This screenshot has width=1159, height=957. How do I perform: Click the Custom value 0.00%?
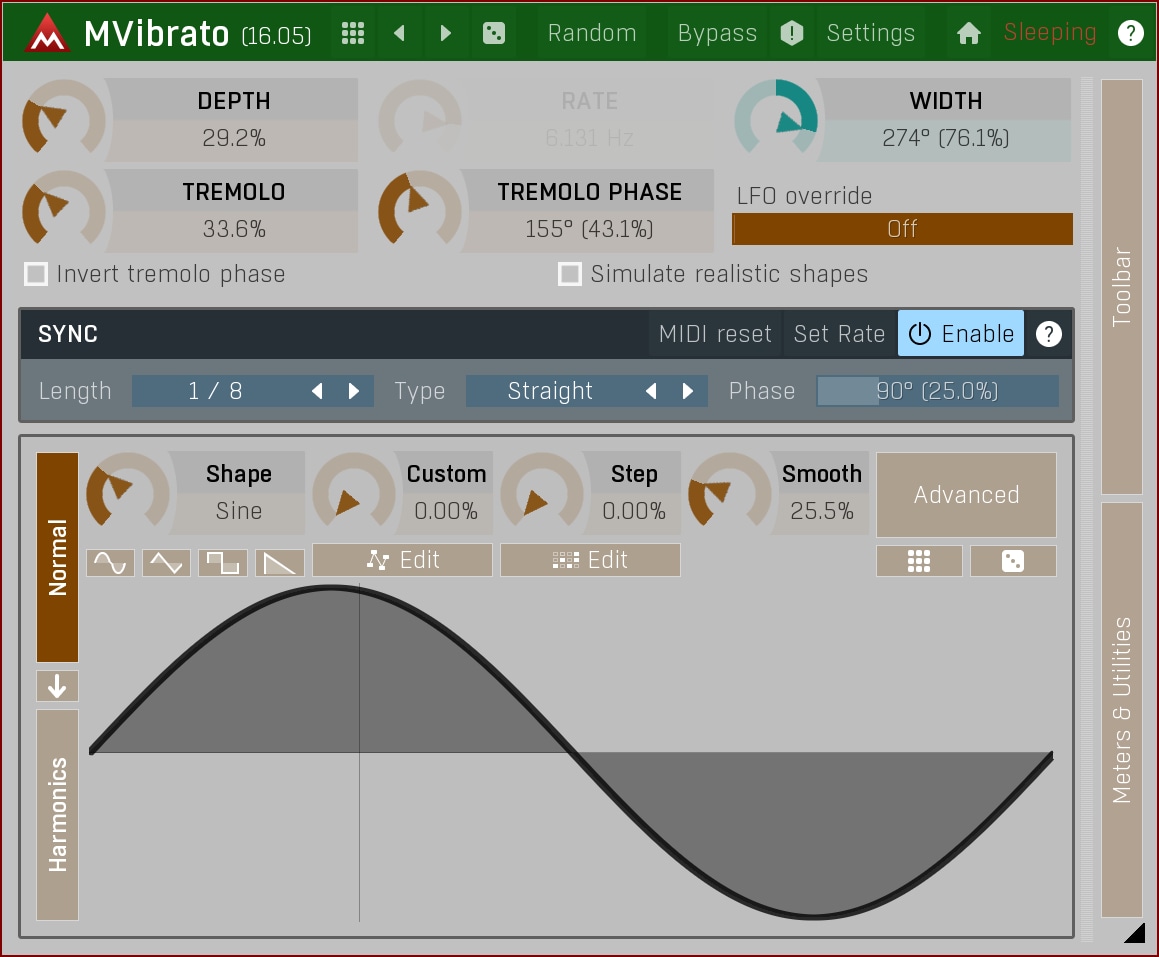(446, 511)
